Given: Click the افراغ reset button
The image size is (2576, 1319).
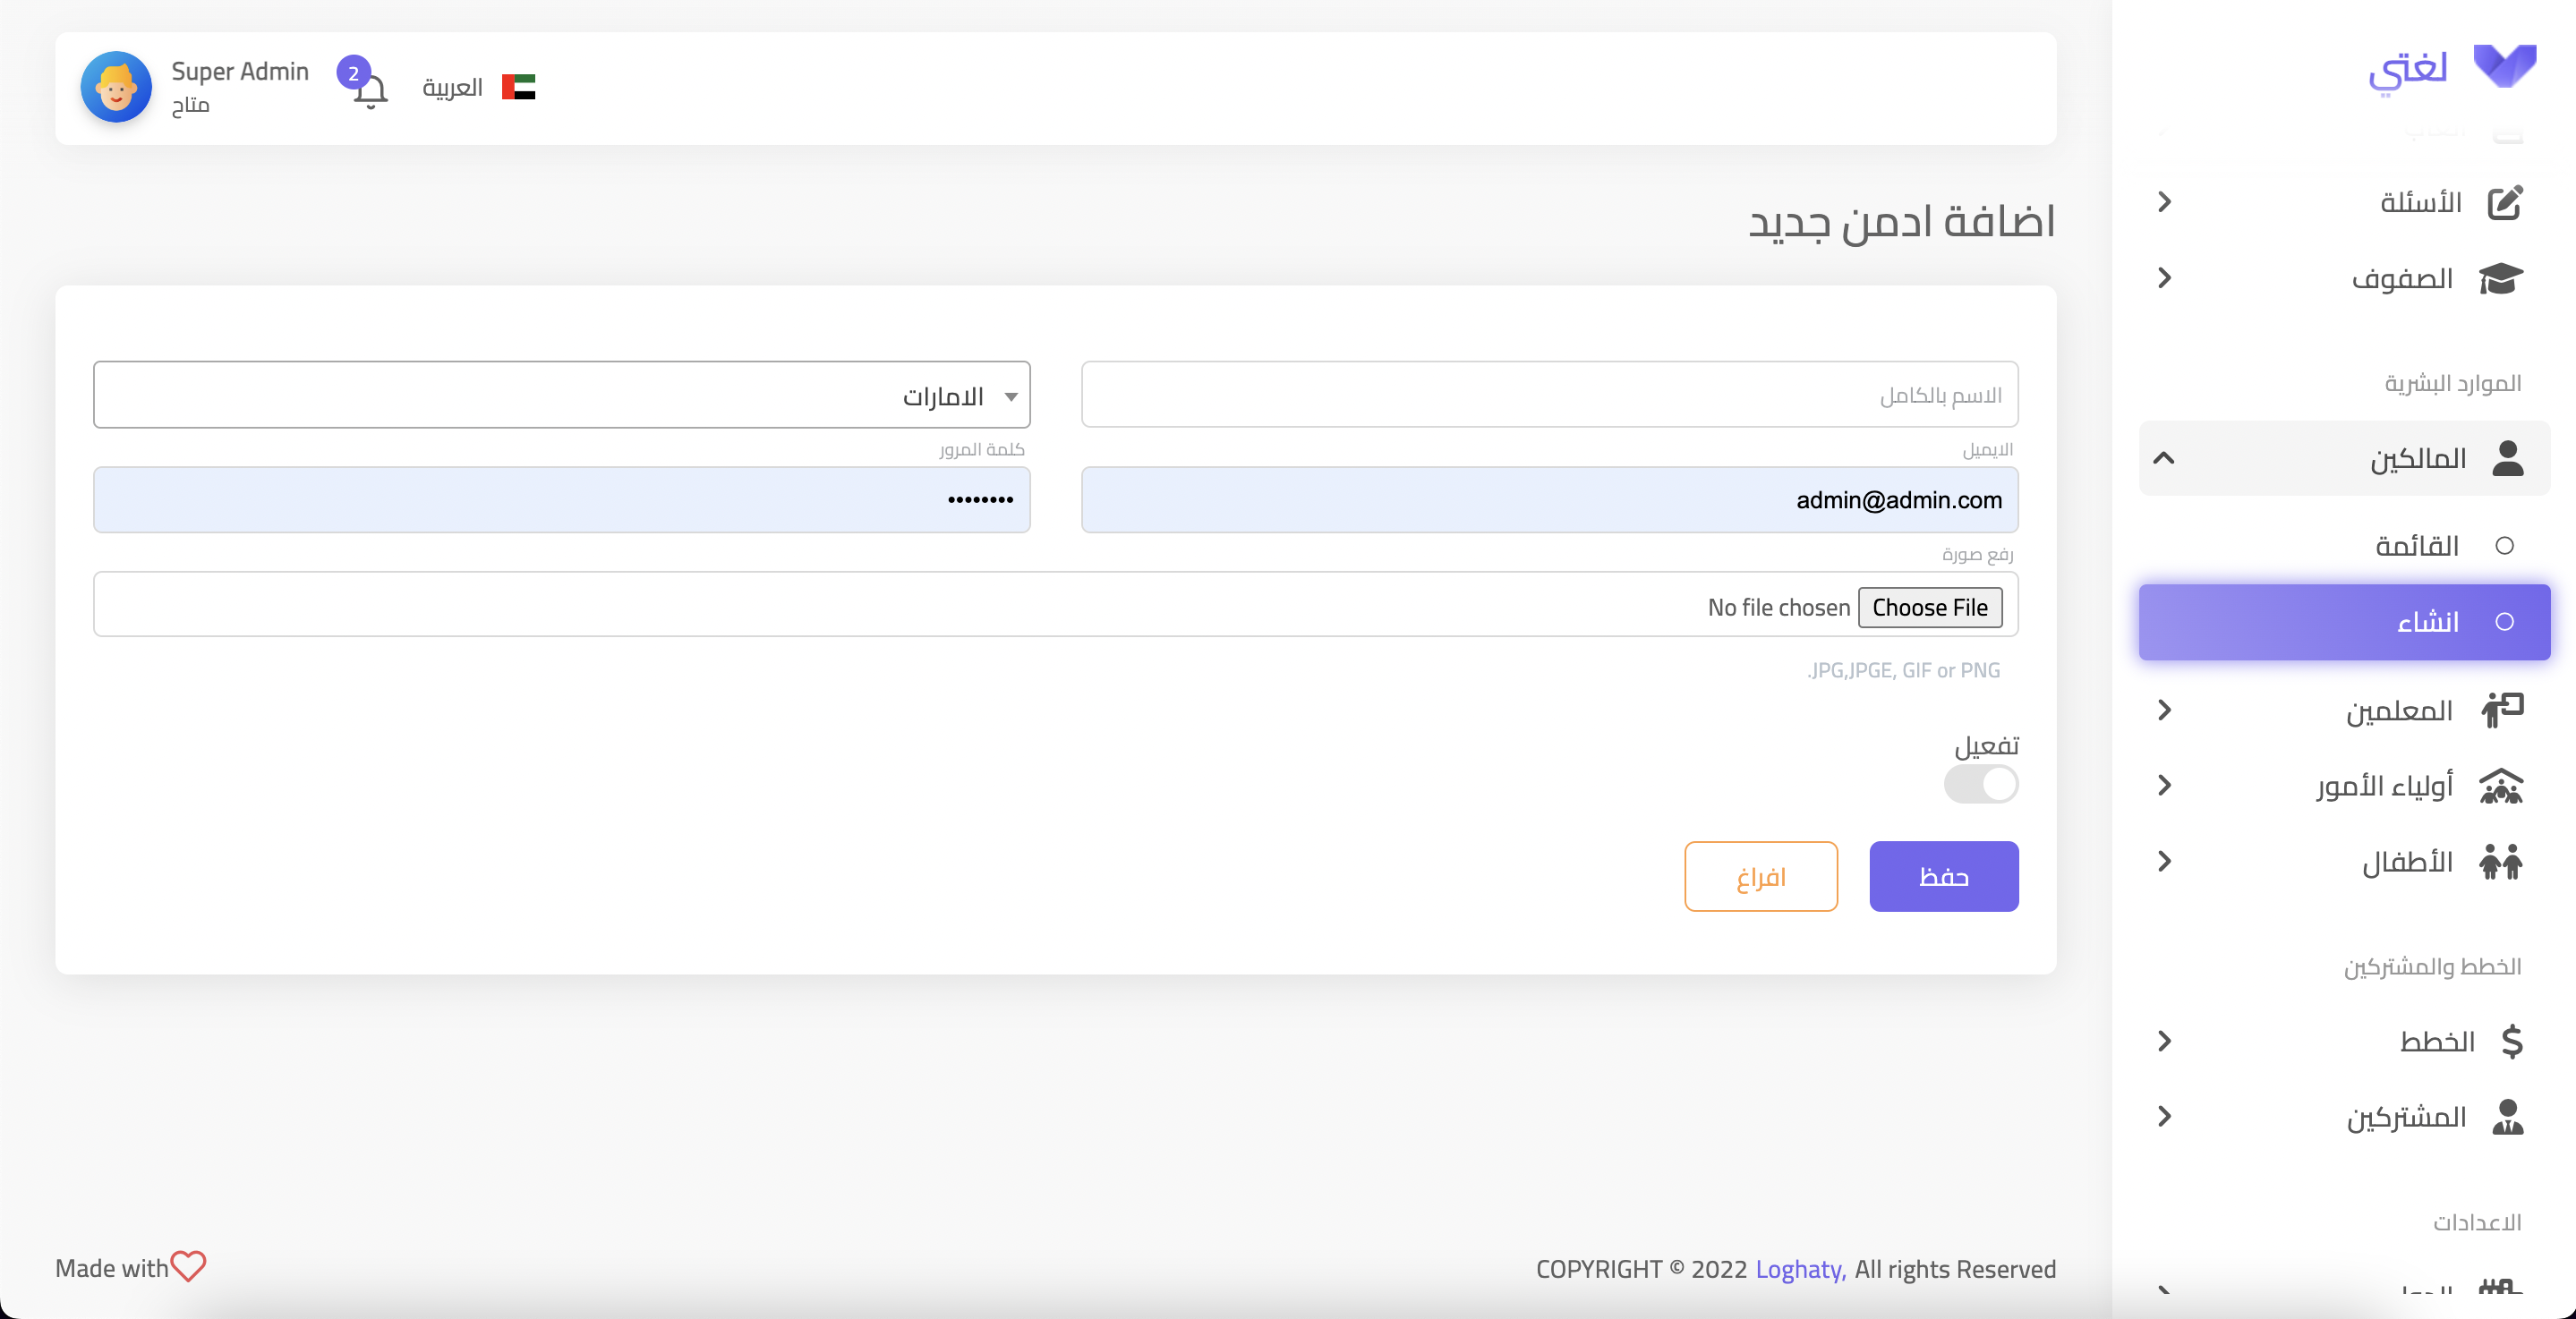Looking at the screenshot, I should tap(1760, 876).
